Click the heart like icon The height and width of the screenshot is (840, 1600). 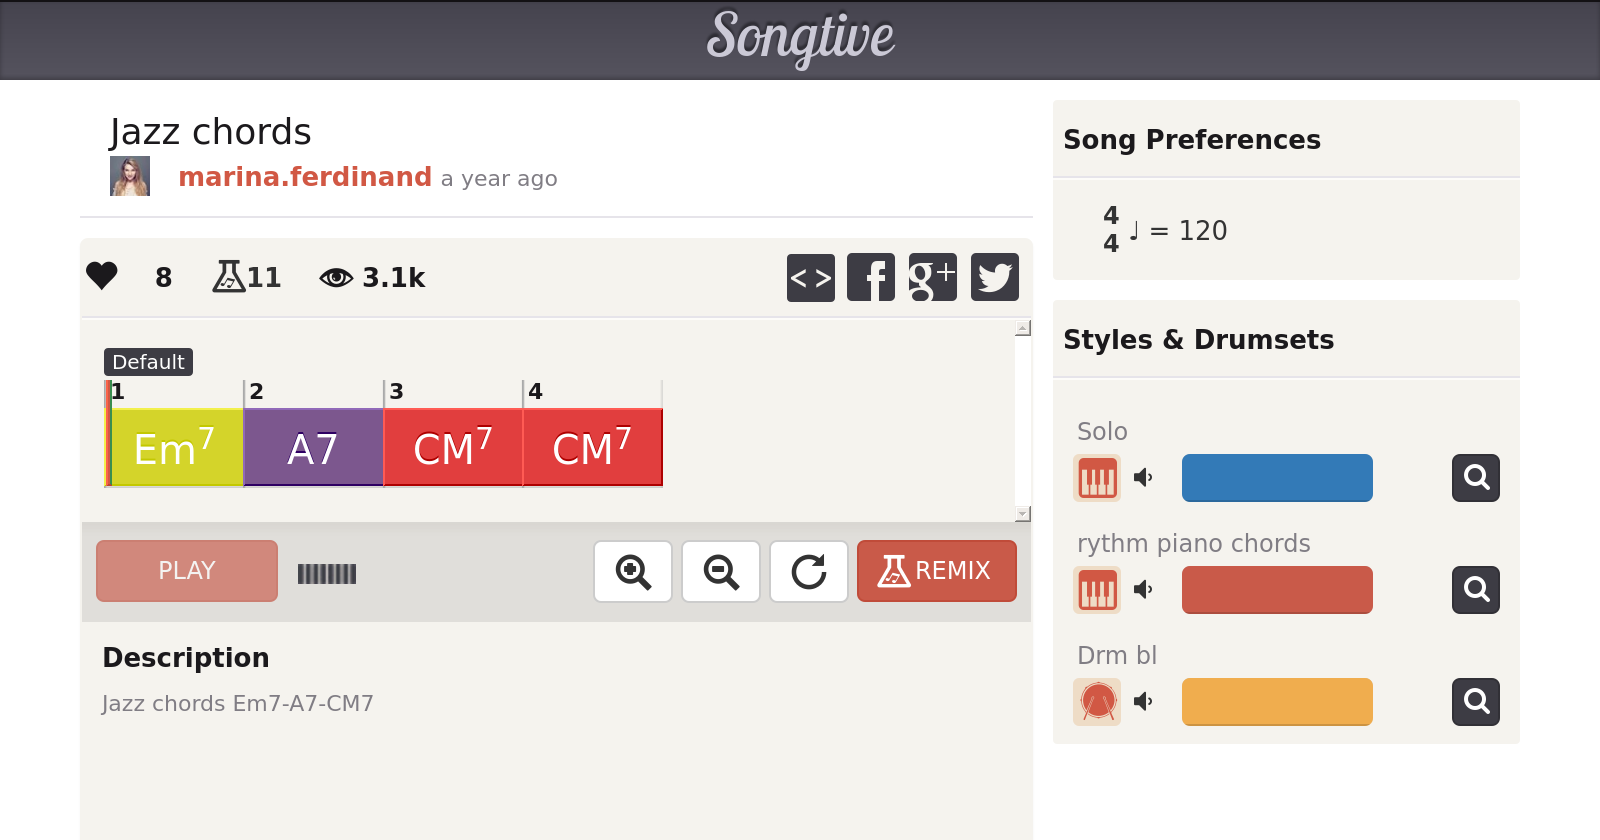[x=102, y=276]
